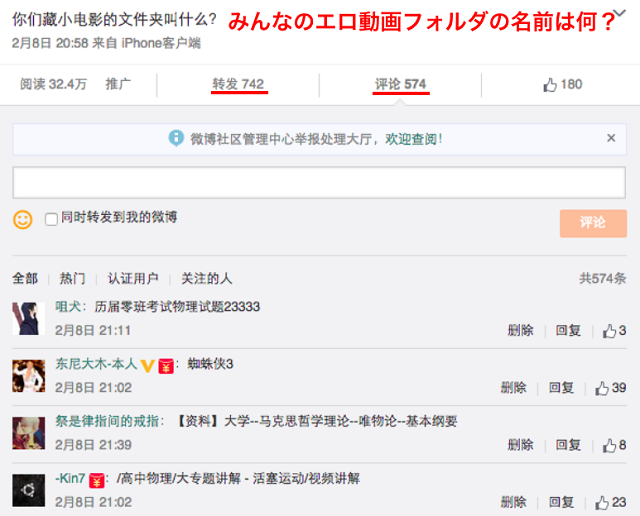Reply to the 蜘蛛侠3 comment
Image resolution: width=640 pixels, height=516 pixels.
click(x=561, y=387)
